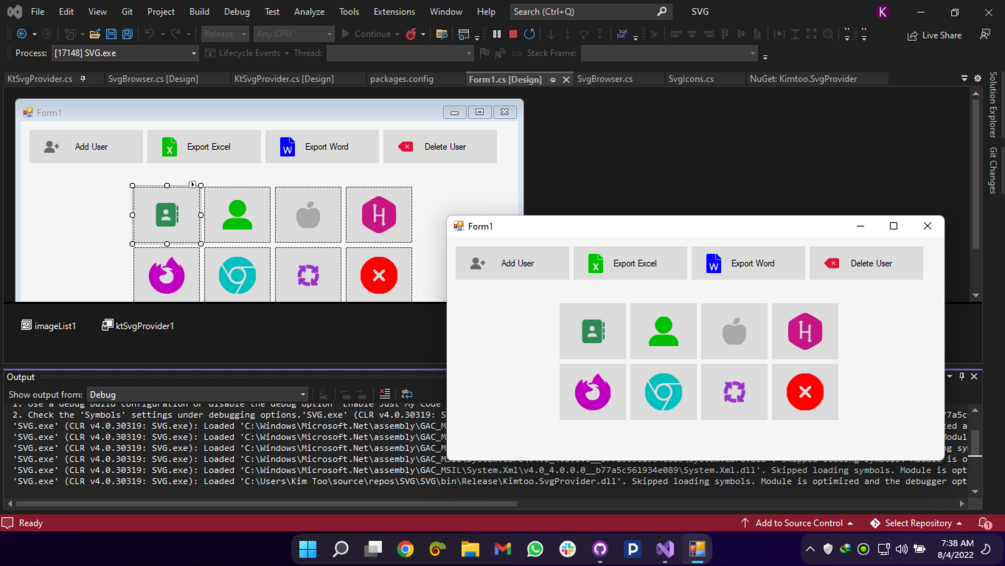The width and height of the screenshot is (1005, 566).
Task: Open the document tabs overflow dropdown arrow
Action: click(964, 78)
